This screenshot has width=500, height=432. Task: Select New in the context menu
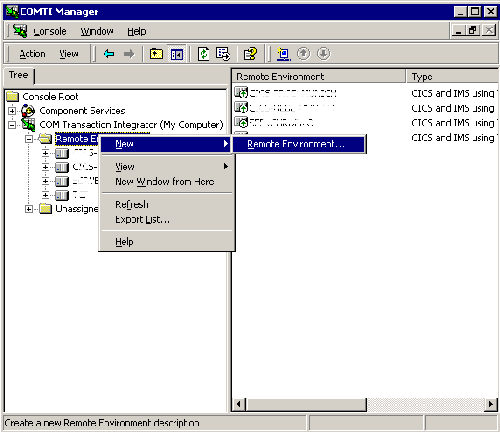166,144
